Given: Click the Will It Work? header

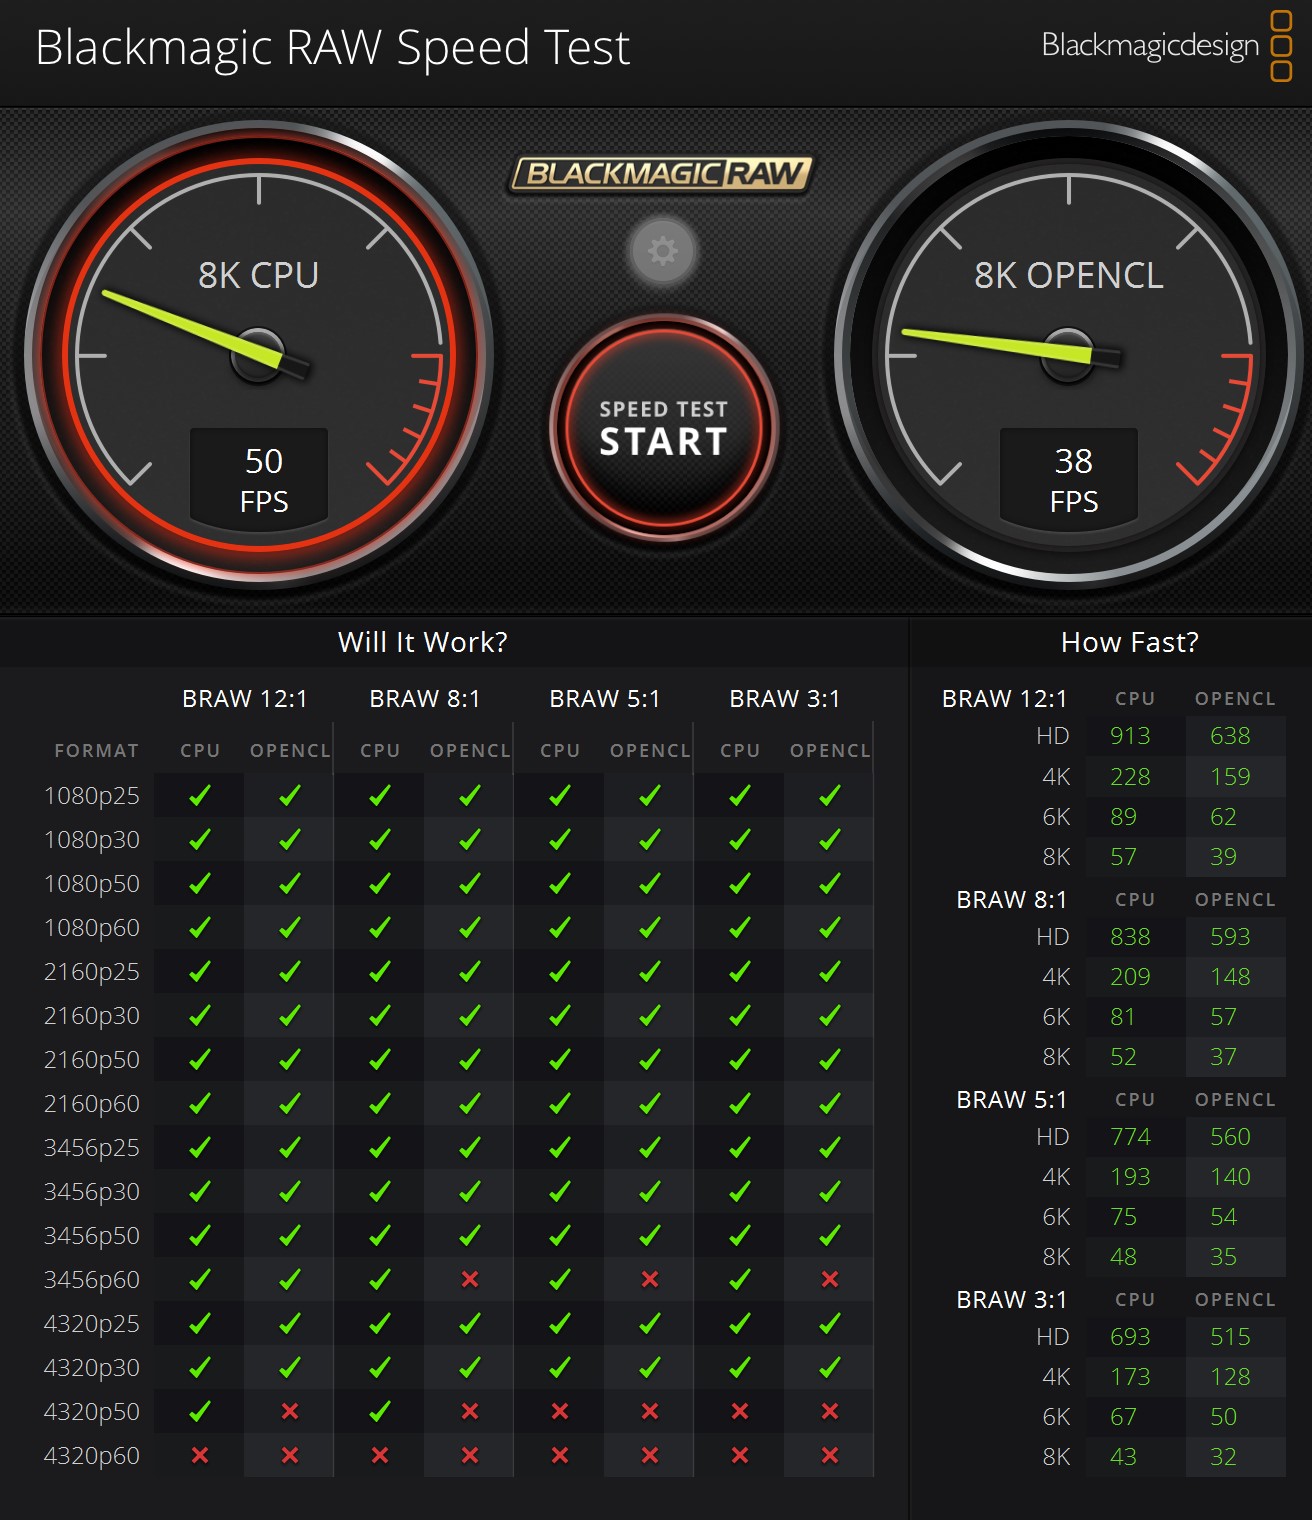Looking at the screenshot, I should click(422, 642).
